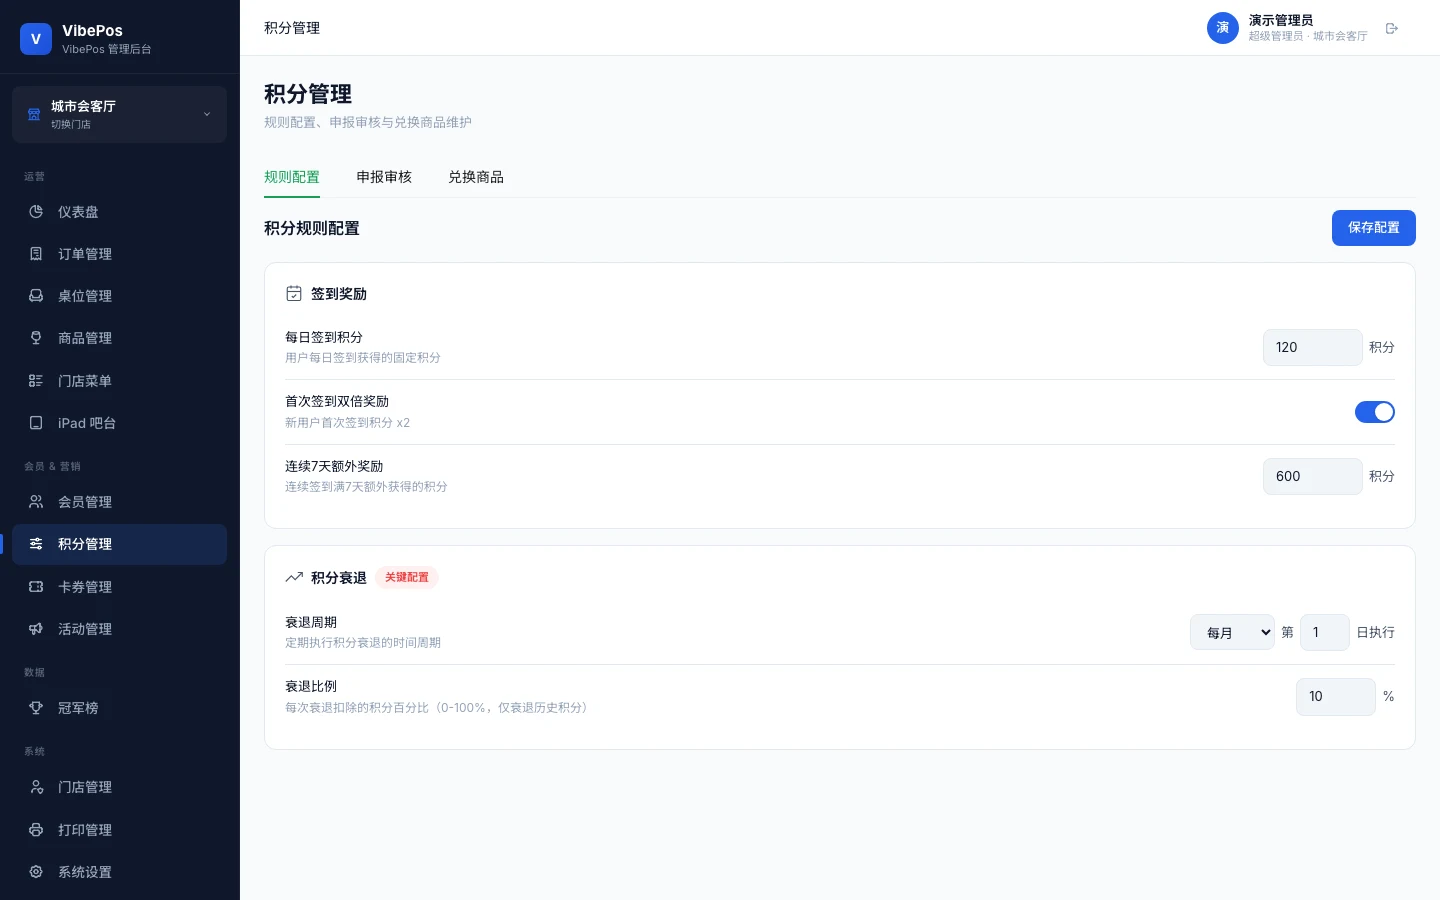1440x900 pixels.
Task: Click the calendar icon beside 签到奖励
Action: pos(294,294)
